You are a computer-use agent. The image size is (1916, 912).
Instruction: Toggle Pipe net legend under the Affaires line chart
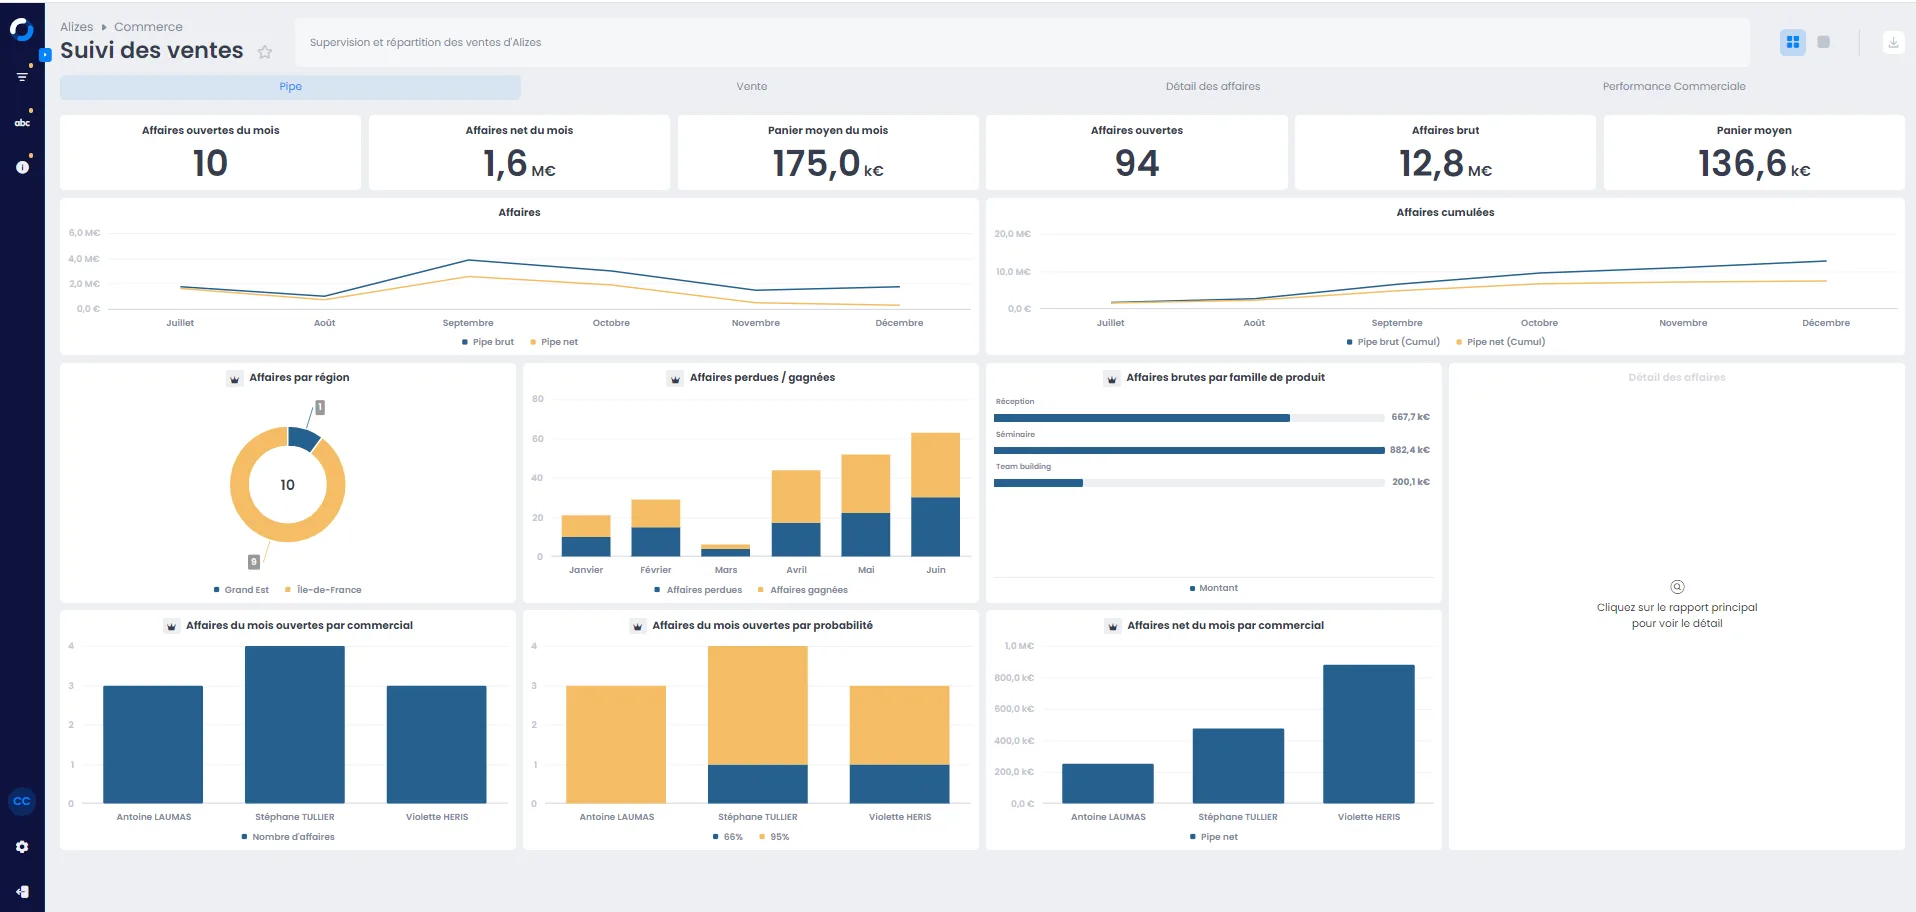point(554,342)
